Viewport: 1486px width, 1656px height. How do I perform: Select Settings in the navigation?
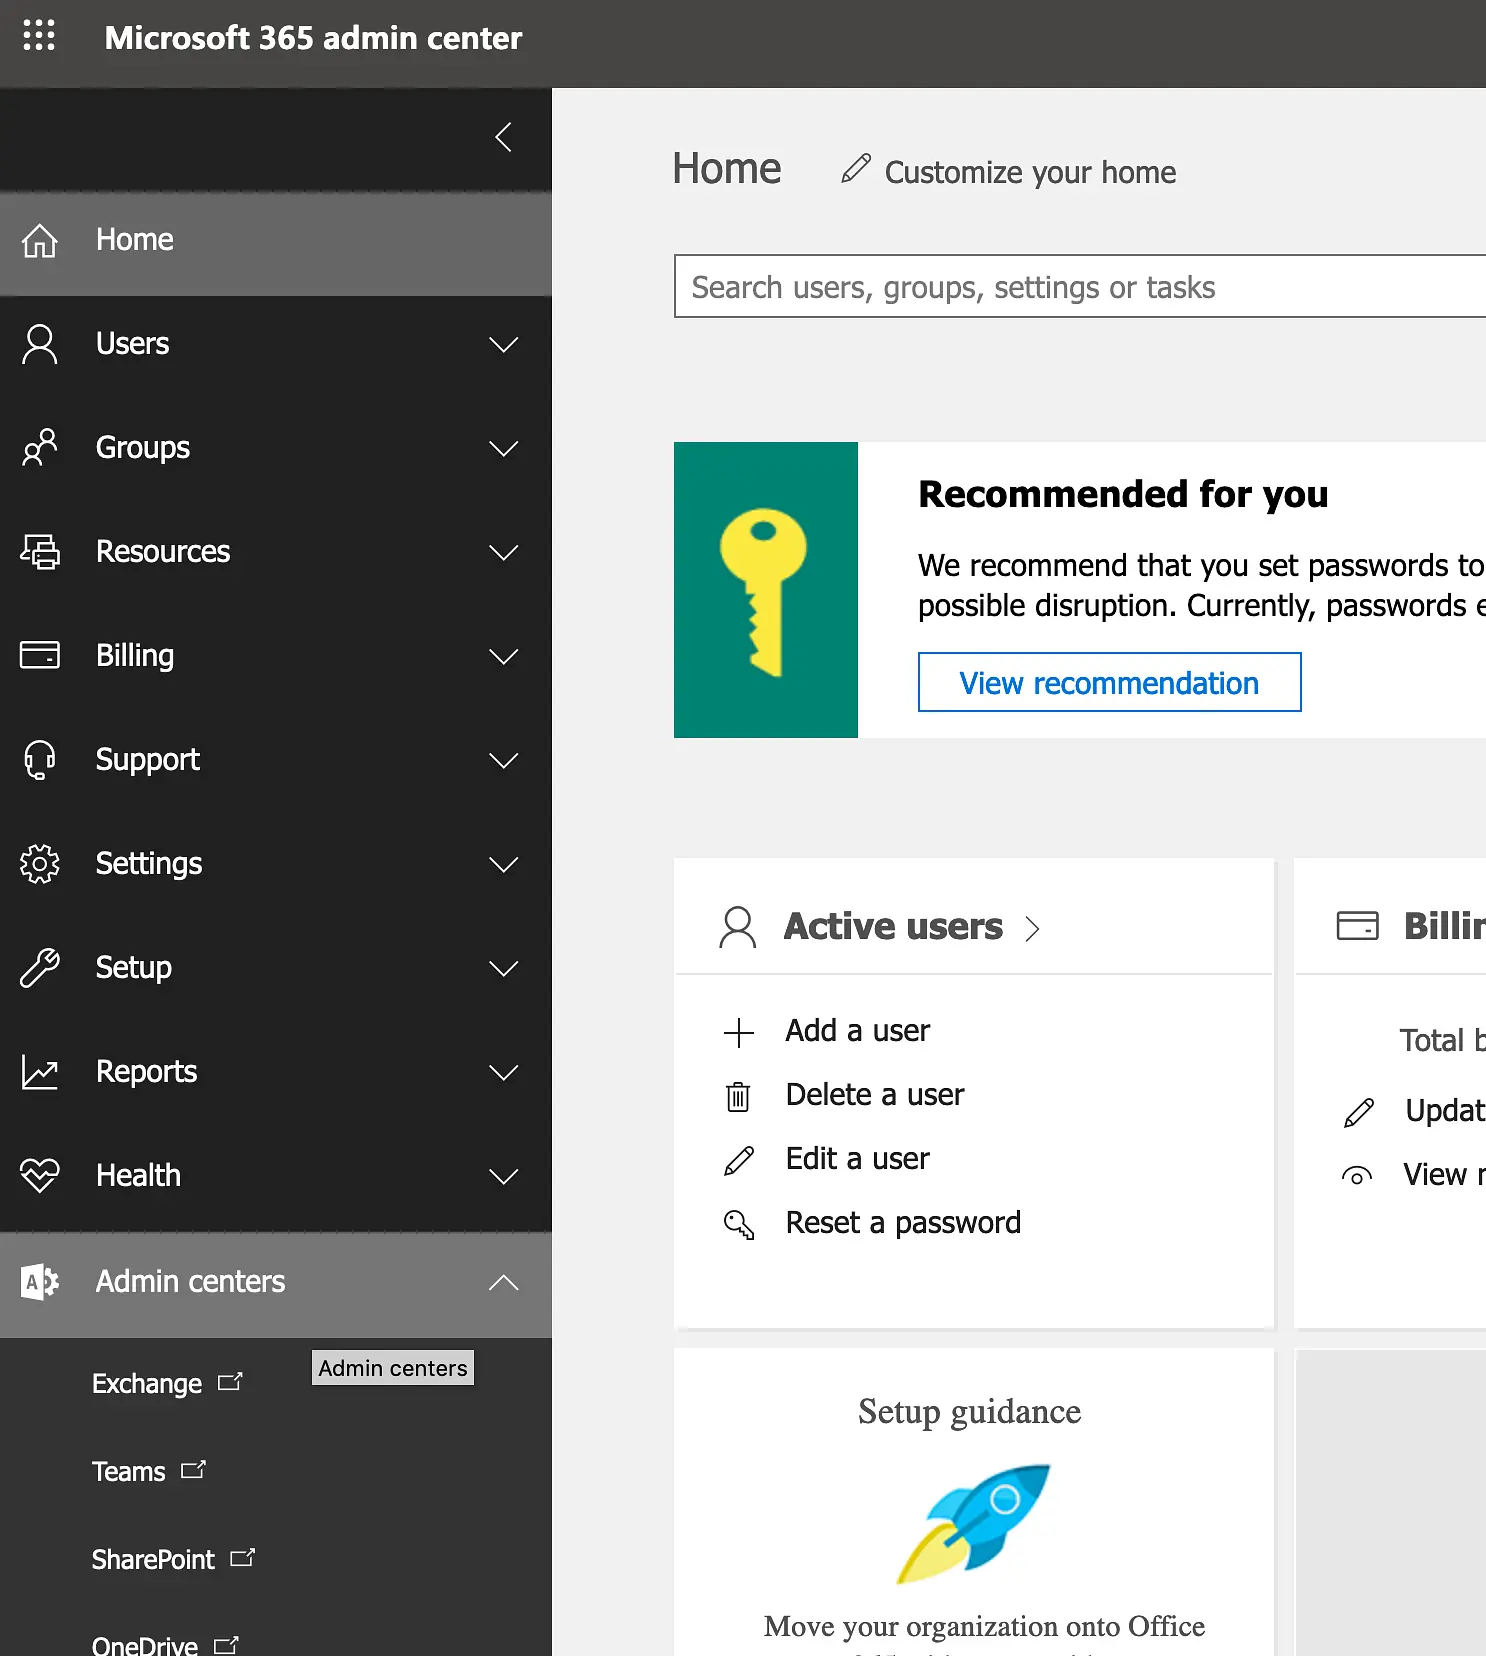tap(276, 864)
